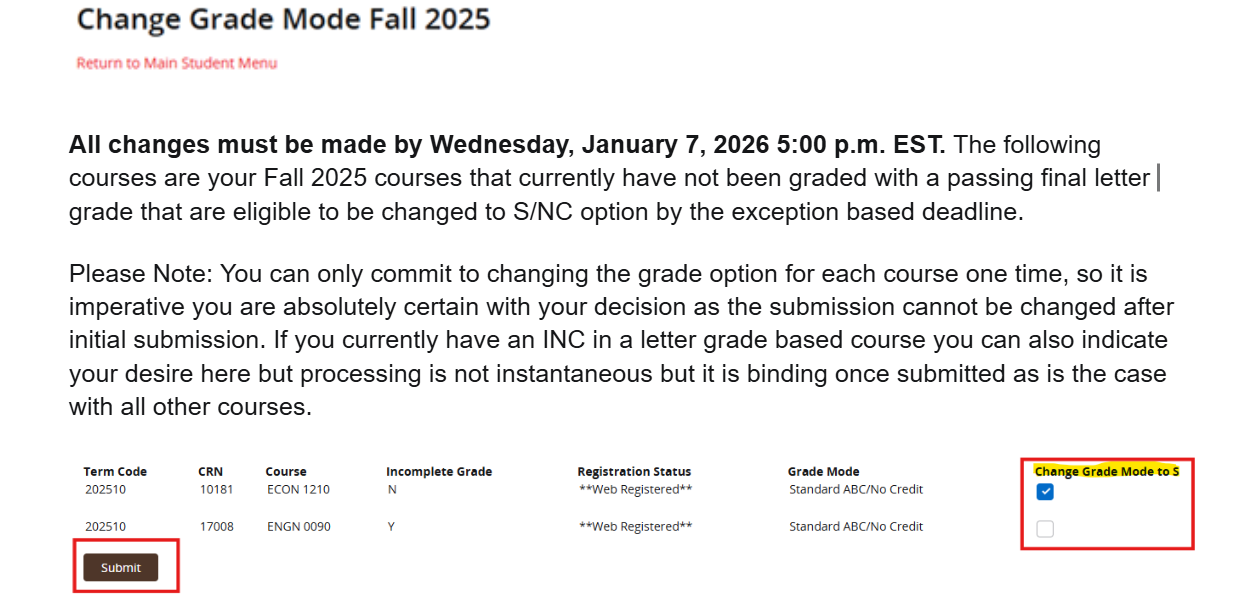Viewport: 1242px width, 604px height.
Task: Click the Incomplete Grade Y value
Action: tap(390, 526)
